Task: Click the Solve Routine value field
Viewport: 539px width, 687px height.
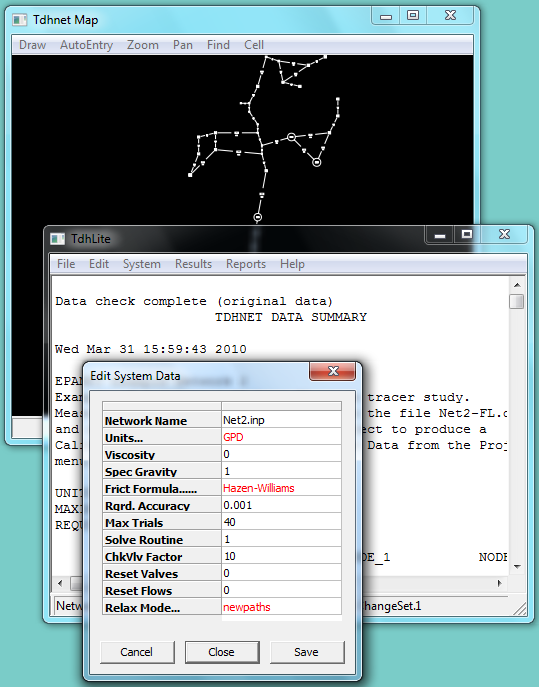Action: [x=281, y=539]
